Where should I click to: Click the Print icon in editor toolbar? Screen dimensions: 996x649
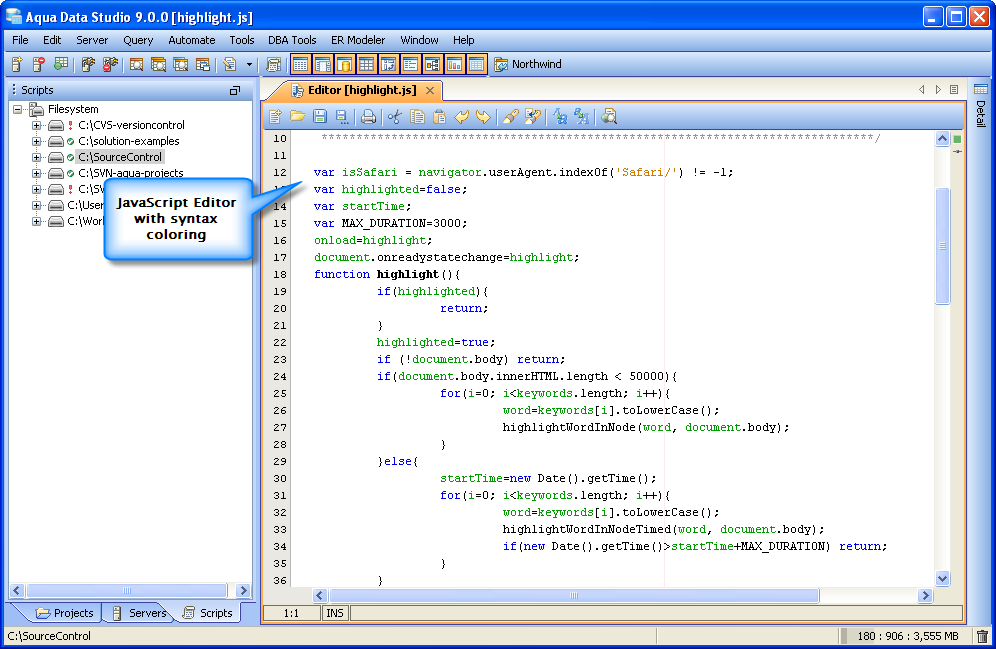pyautogui.click(x=368, y=117)
